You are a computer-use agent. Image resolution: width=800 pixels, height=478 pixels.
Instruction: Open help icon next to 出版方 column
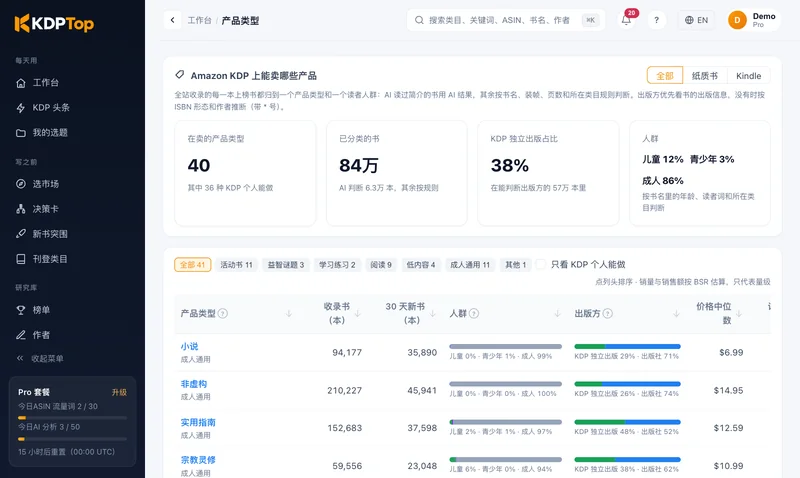pos(608,313)
